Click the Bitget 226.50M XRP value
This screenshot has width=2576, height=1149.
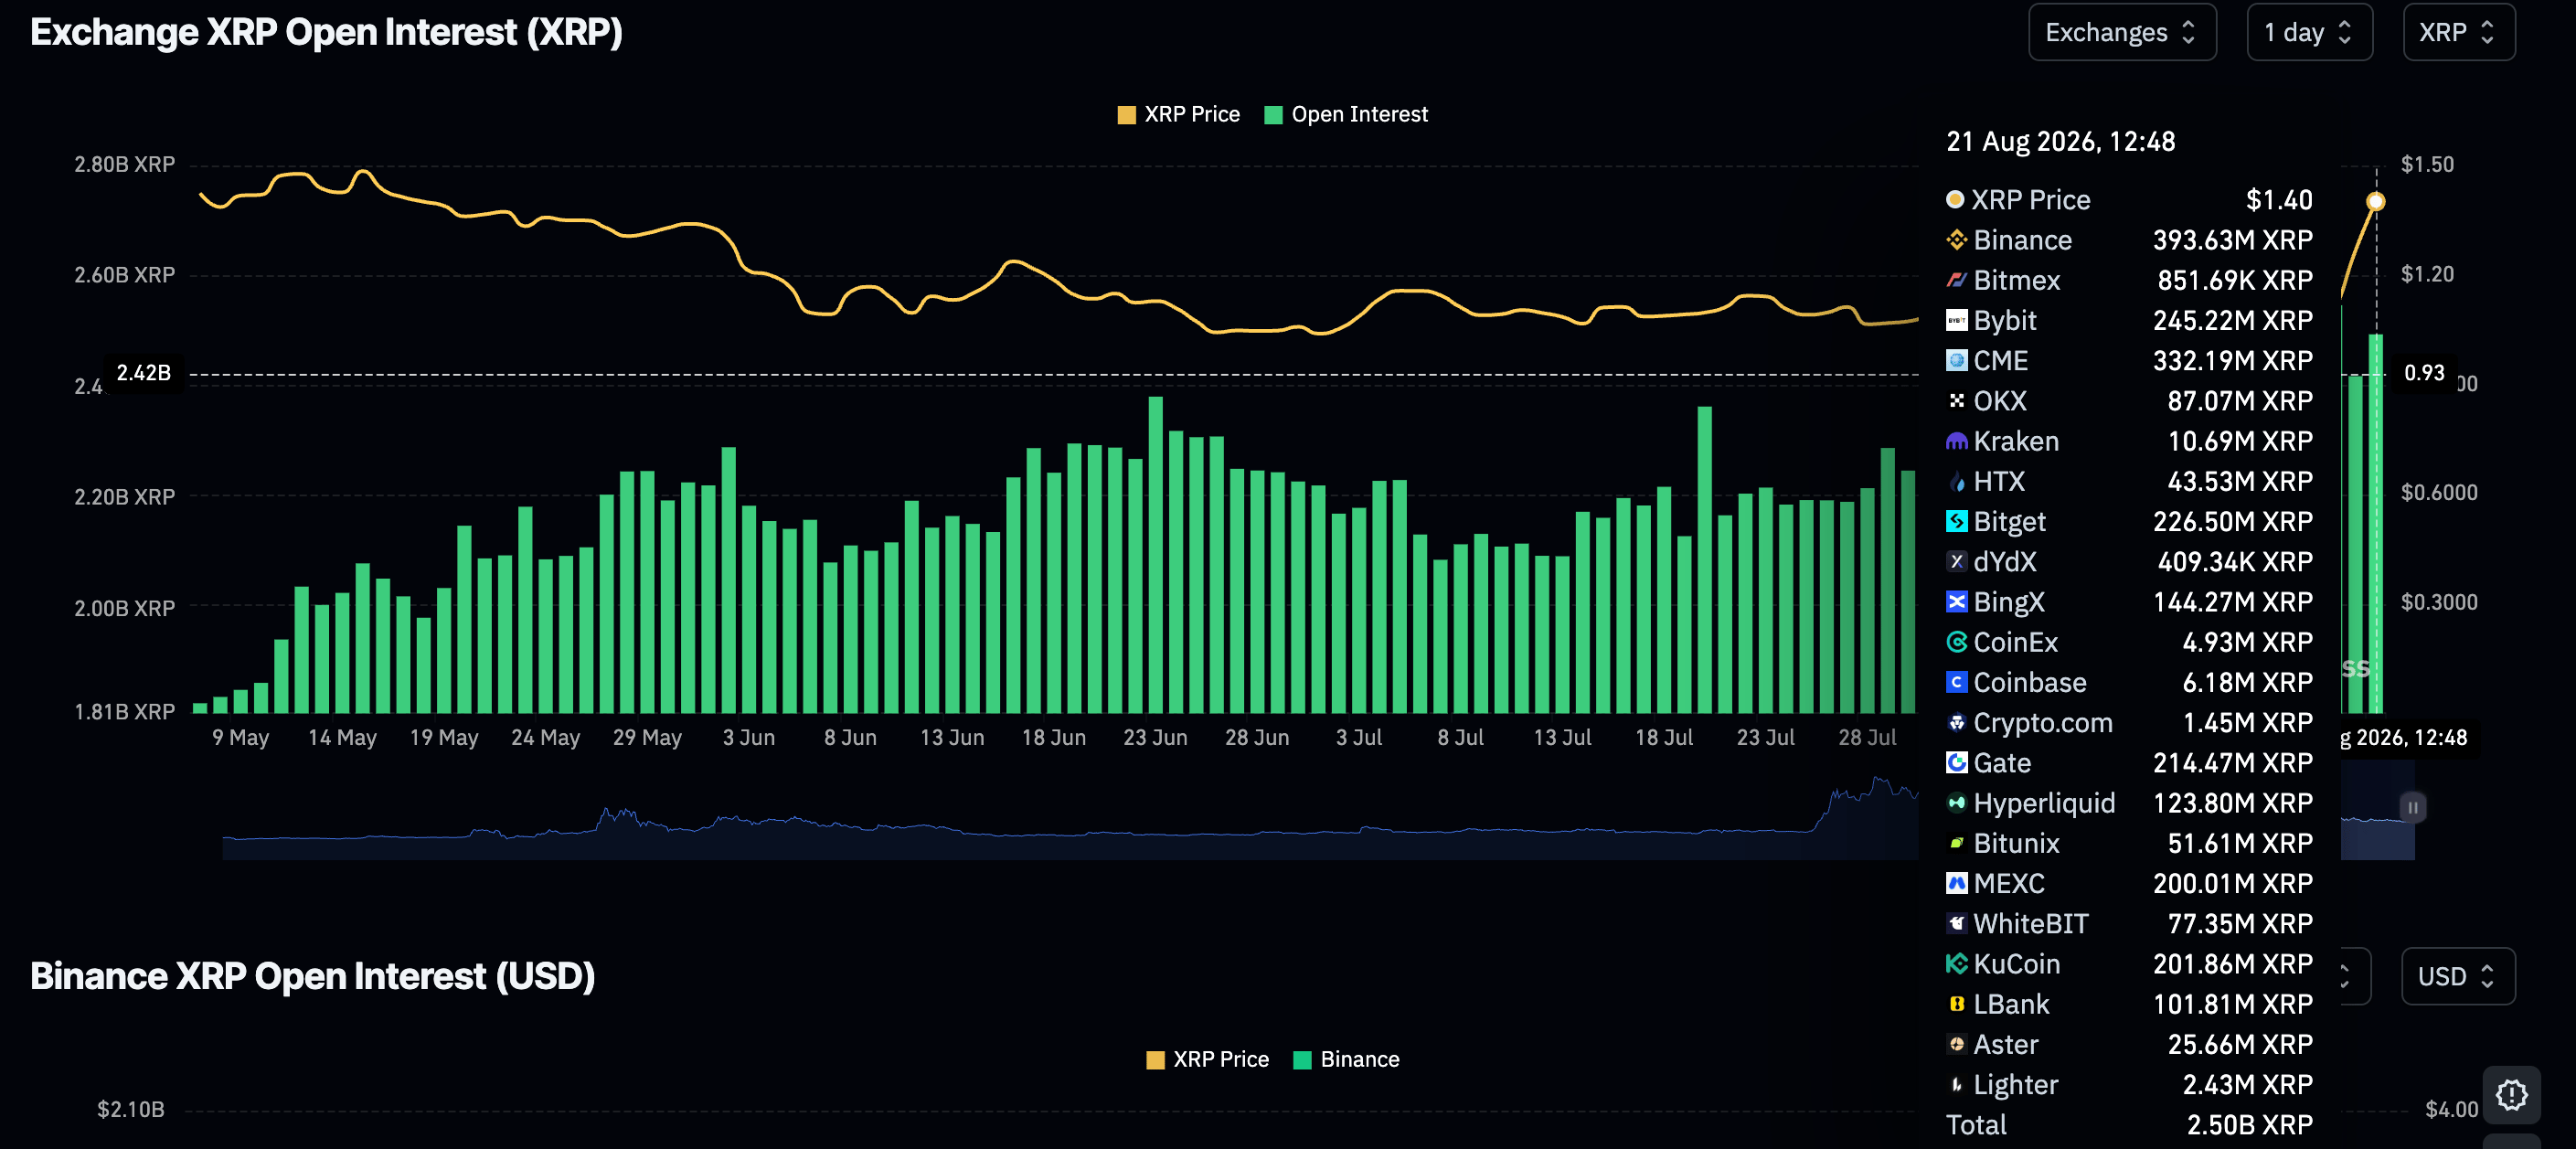[2232, 521]
